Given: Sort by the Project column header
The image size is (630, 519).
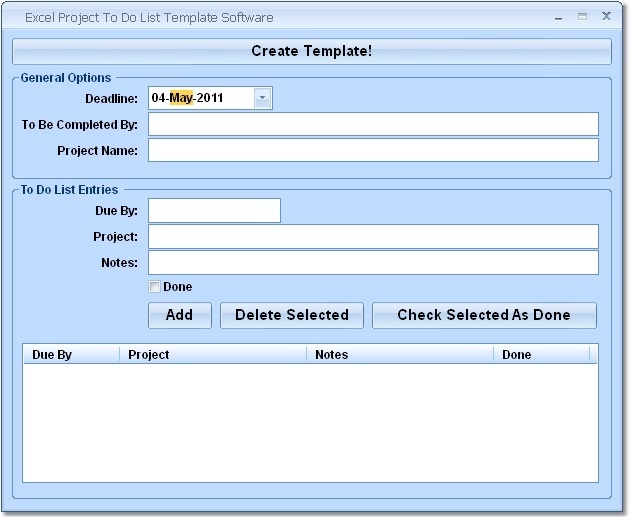Looking at the screenshot, I should click(x=213, y=355).
